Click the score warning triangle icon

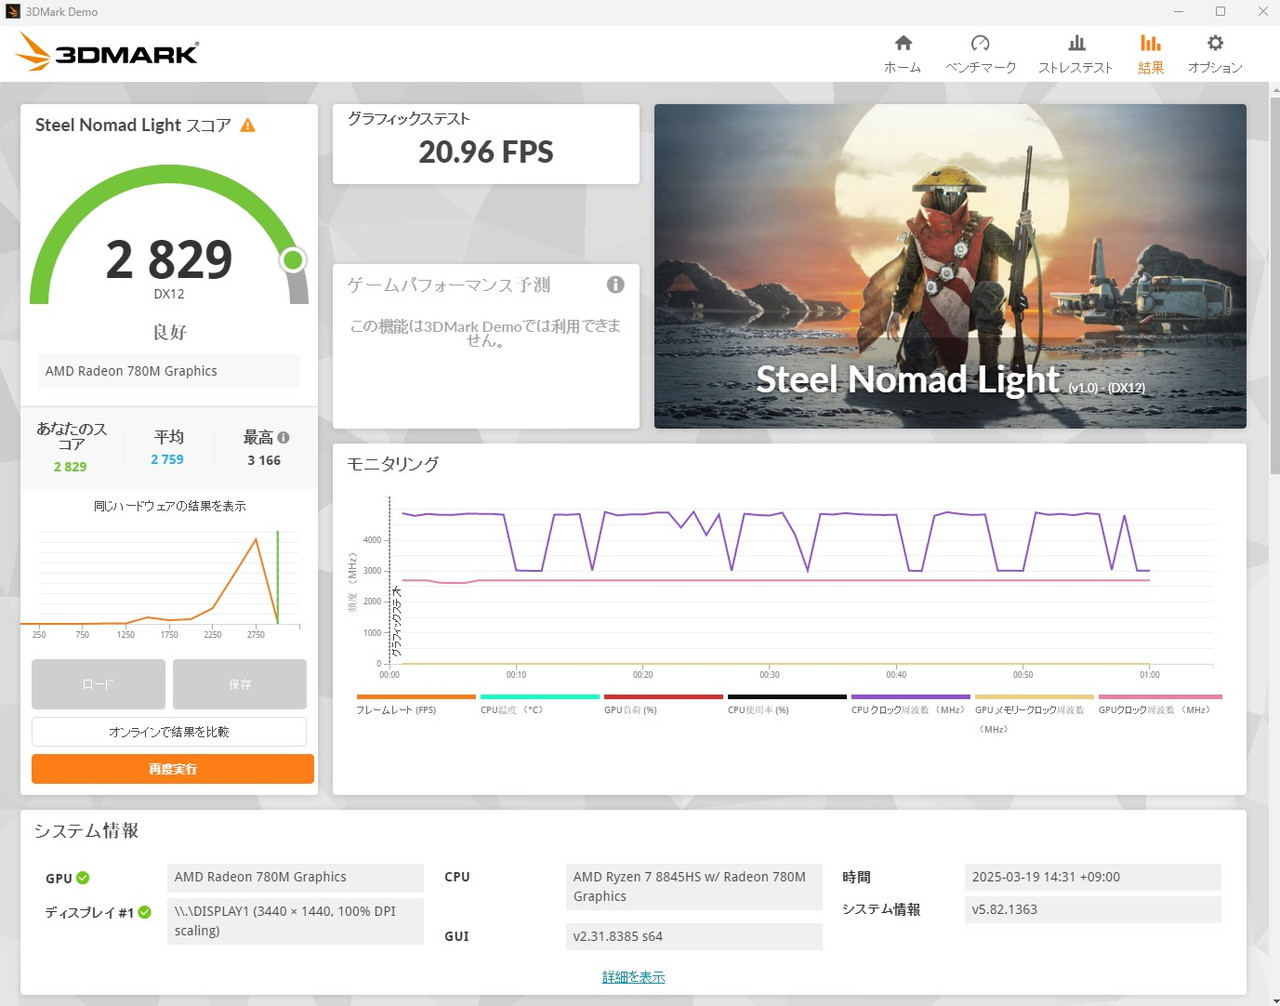tap(248, 125)
